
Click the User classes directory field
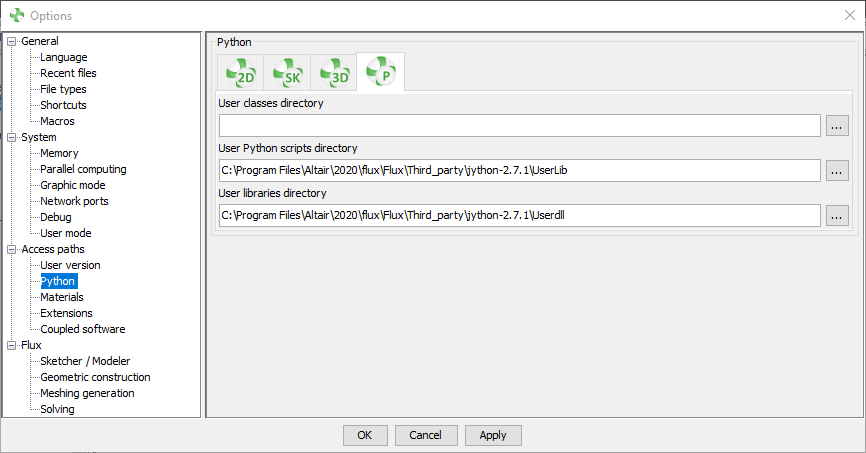coord(519,126)
